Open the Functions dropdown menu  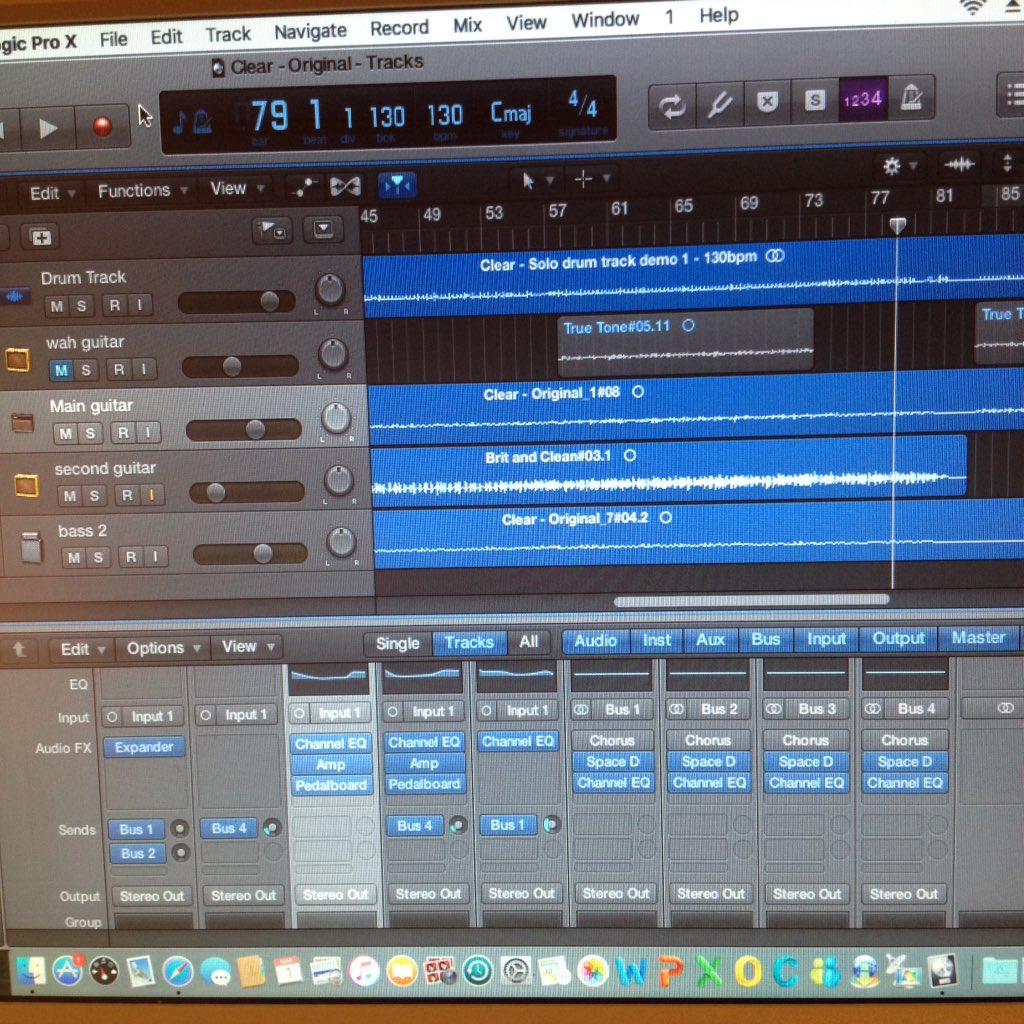(x=142, y=191)
